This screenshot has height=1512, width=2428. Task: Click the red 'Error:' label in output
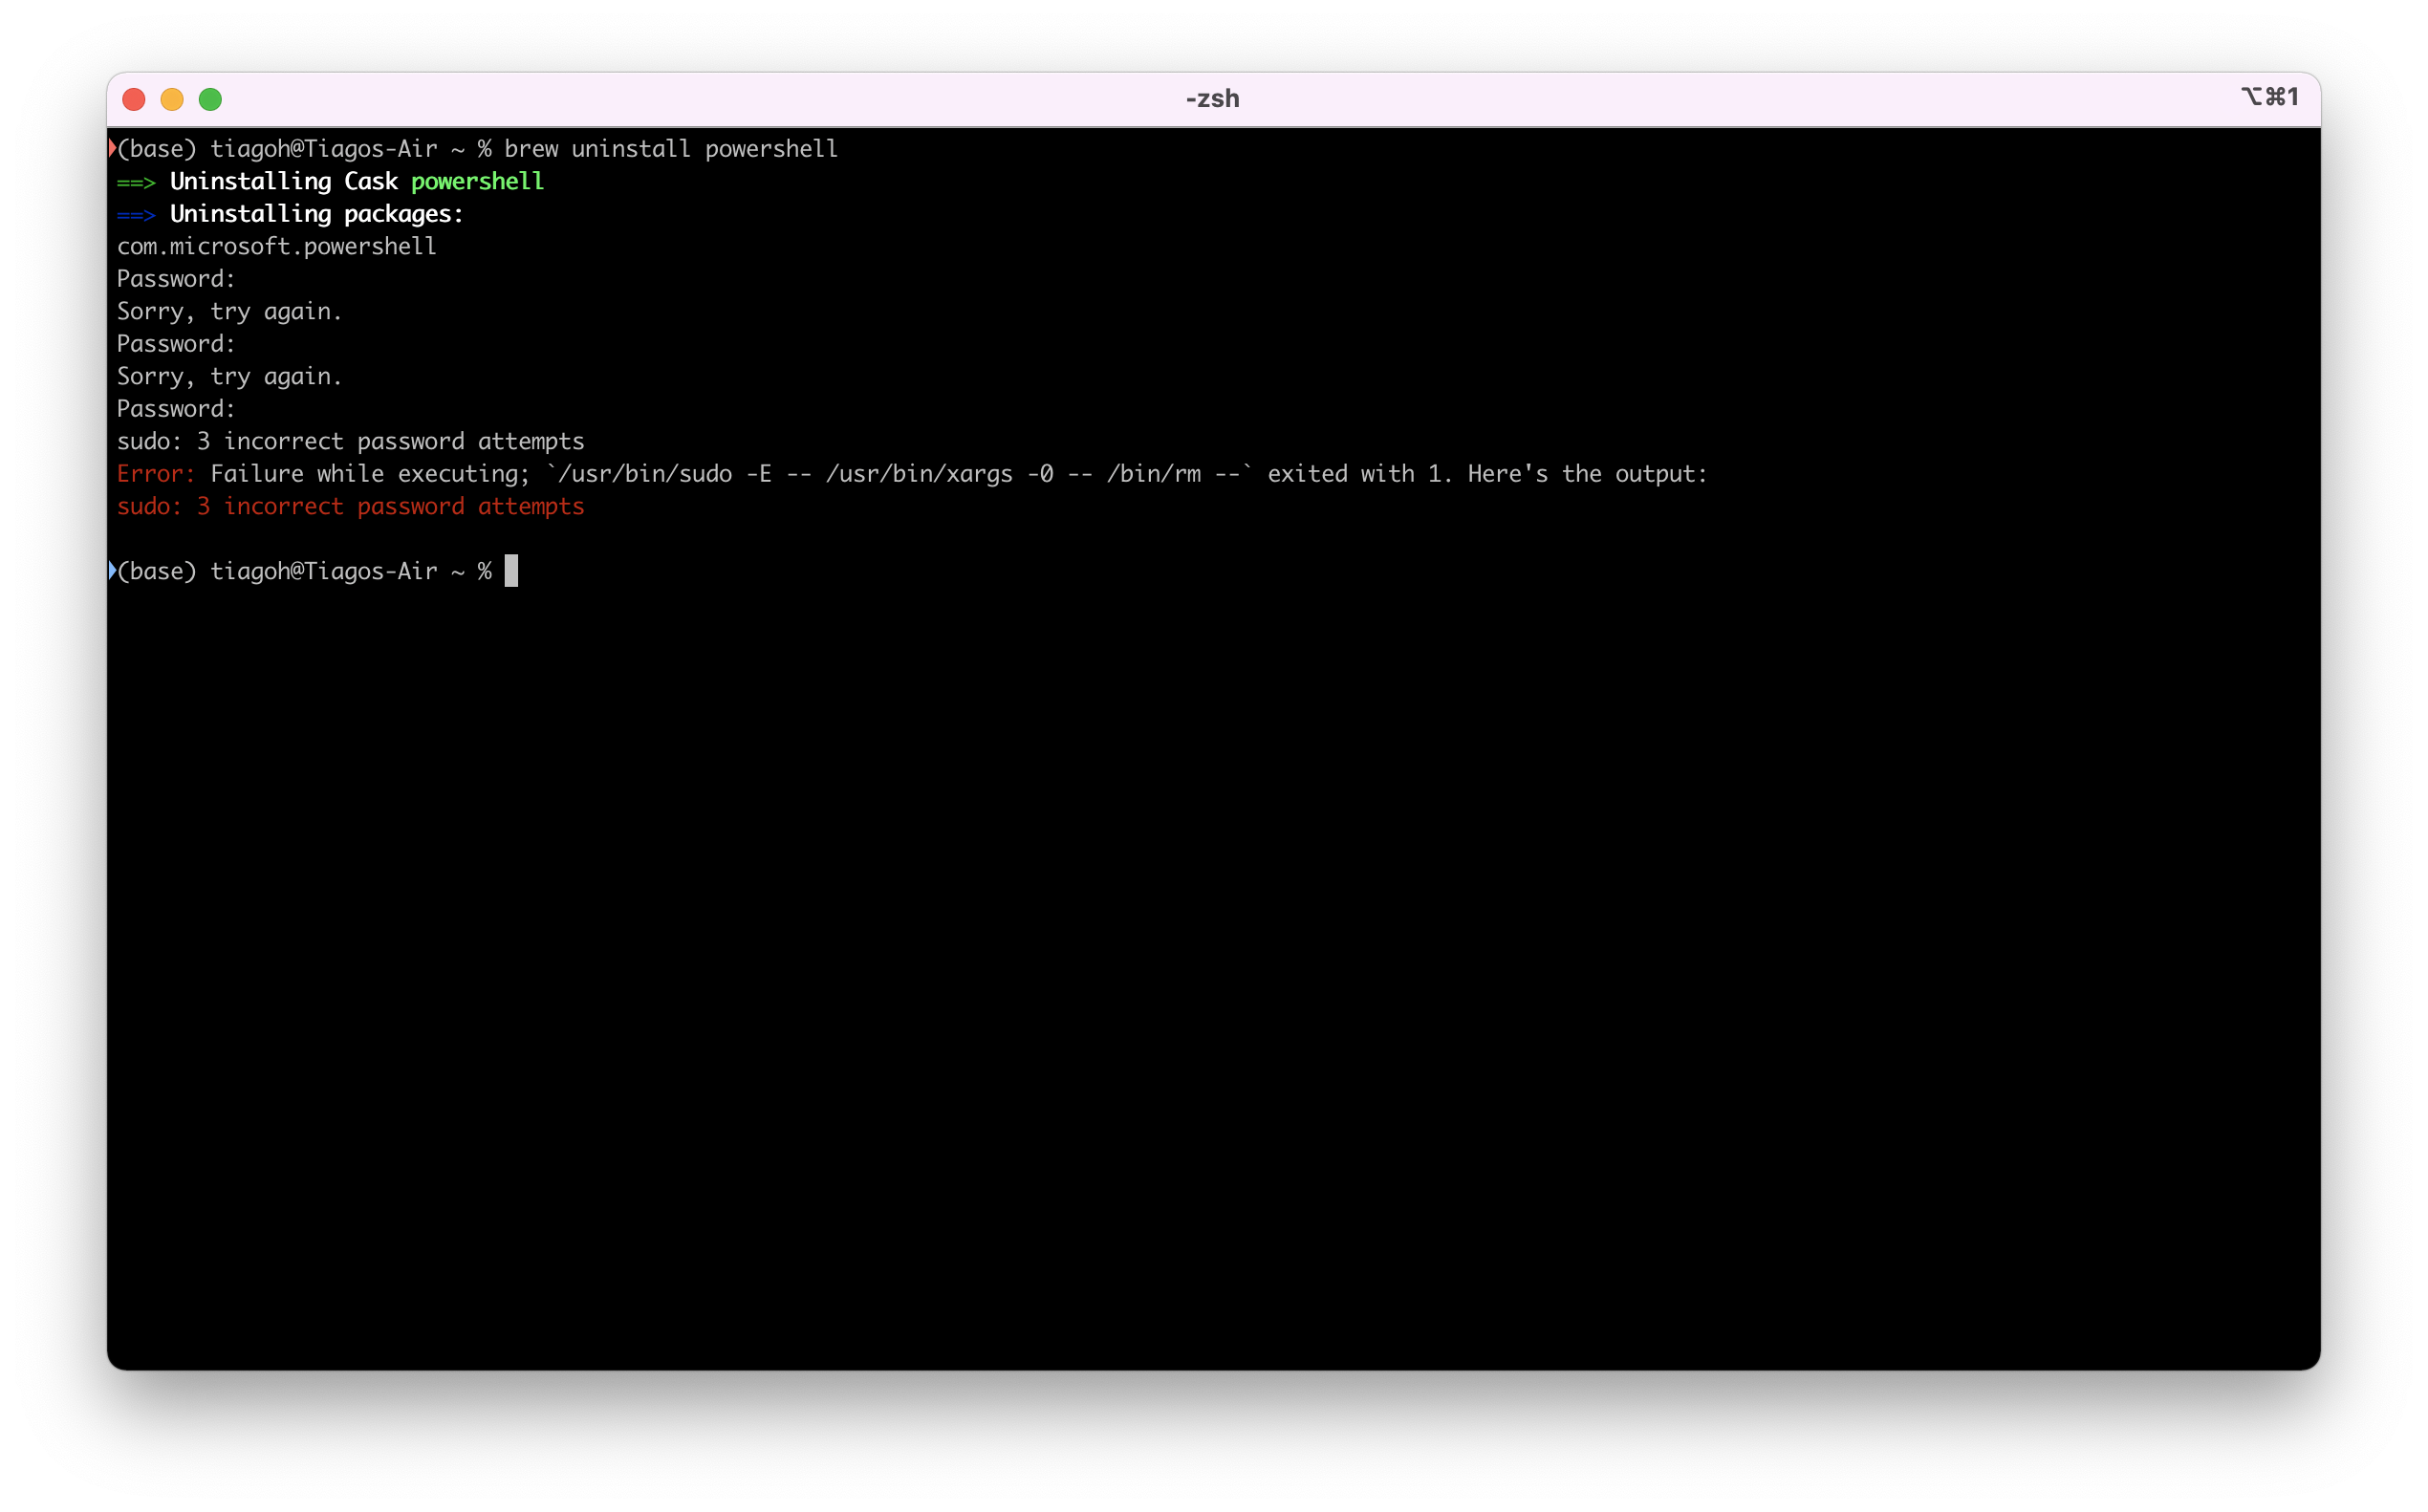tap(153, 473)
